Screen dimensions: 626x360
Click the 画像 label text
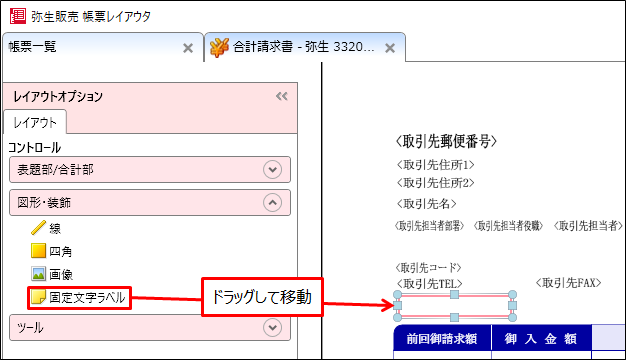[61, 274]
